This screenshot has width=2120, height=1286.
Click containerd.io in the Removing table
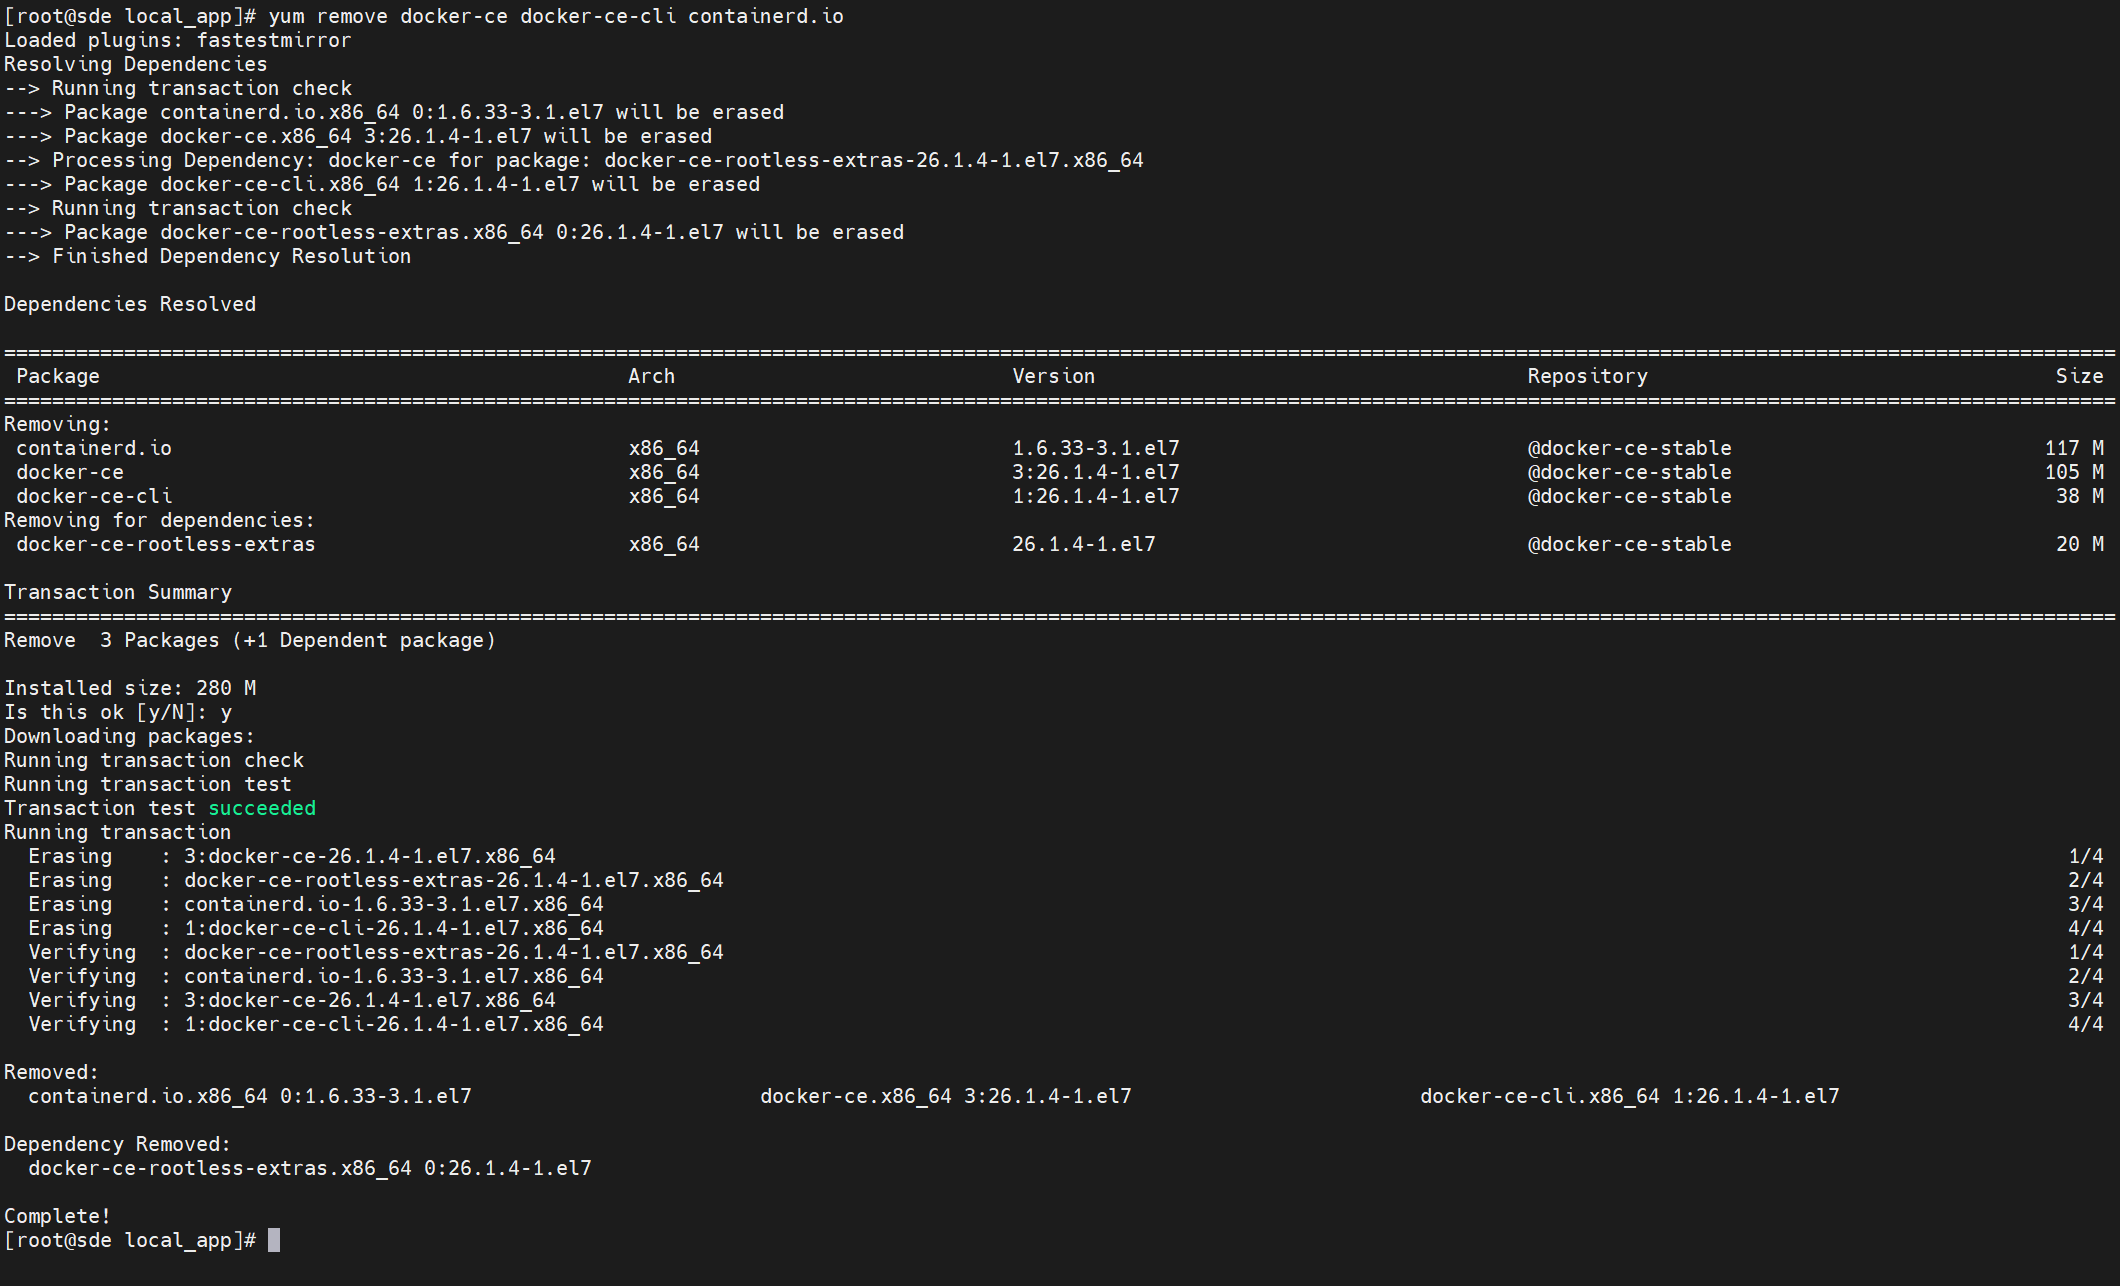click(x=94, y=448)
